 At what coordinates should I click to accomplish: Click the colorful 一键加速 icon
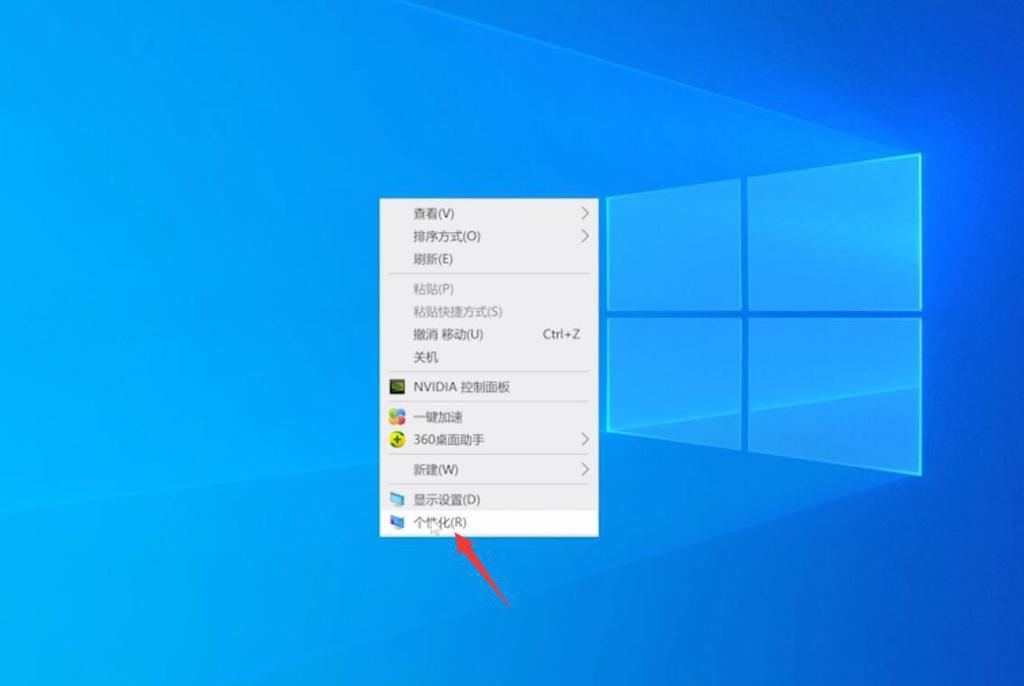coord(397,417)
